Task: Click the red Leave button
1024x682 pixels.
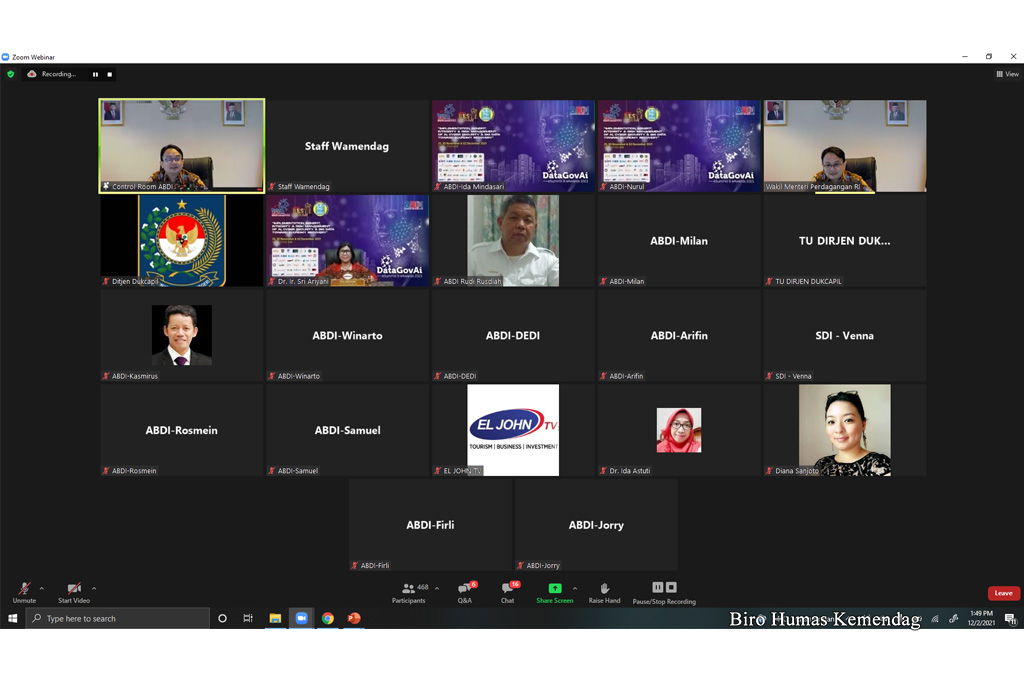Action: coord(1003,593)
